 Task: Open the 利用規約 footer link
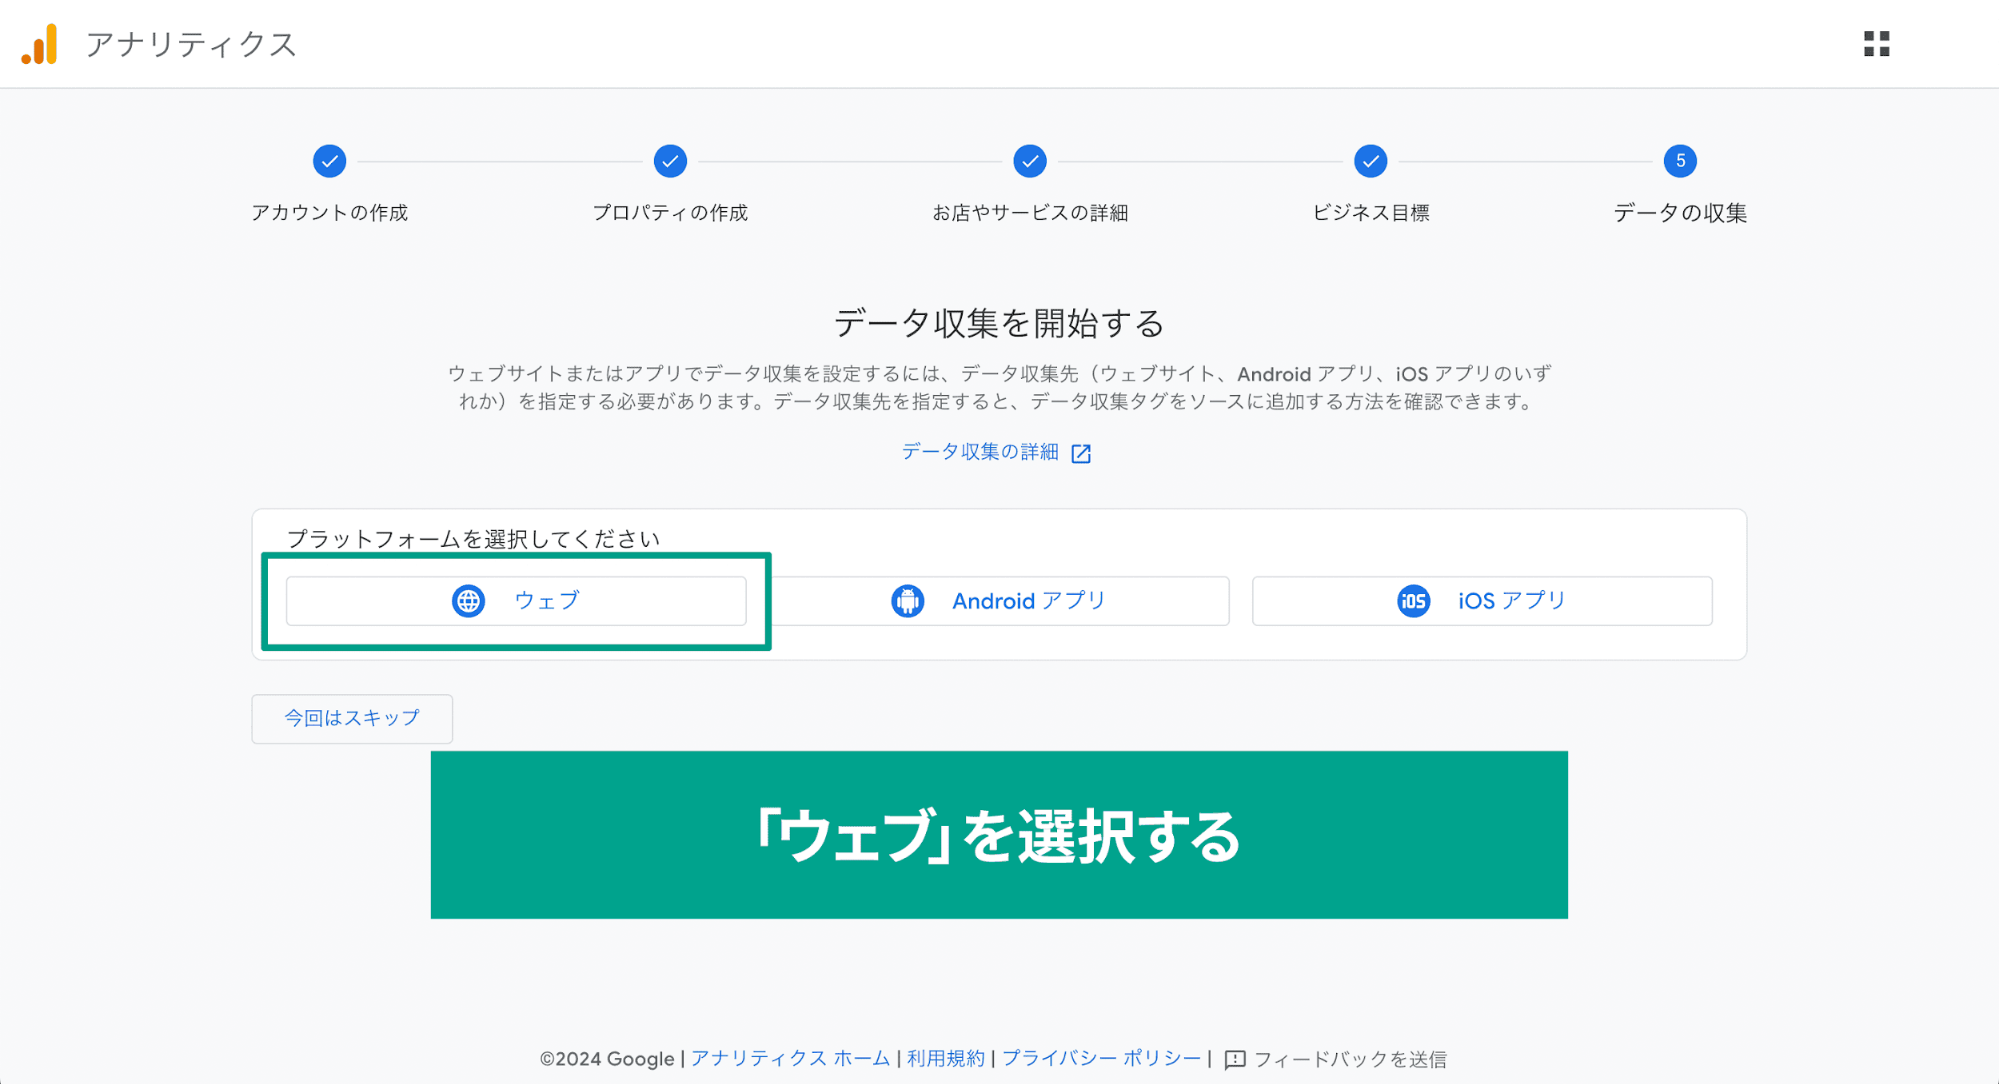pos(946,1059)
